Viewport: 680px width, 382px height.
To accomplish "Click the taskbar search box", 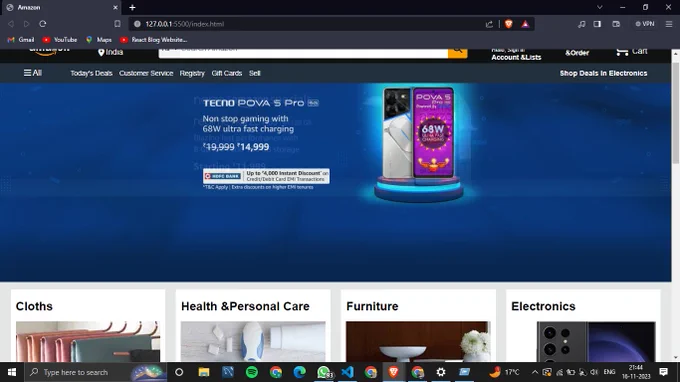I will coord(95,372).
